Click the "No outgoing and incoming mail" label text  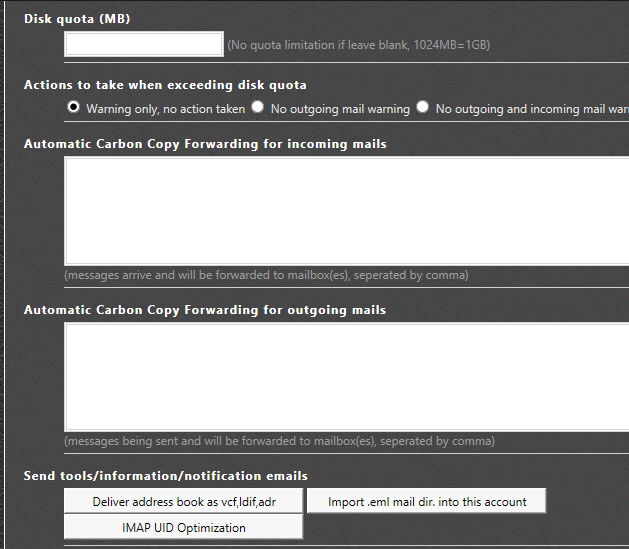[x=530, y=109]
